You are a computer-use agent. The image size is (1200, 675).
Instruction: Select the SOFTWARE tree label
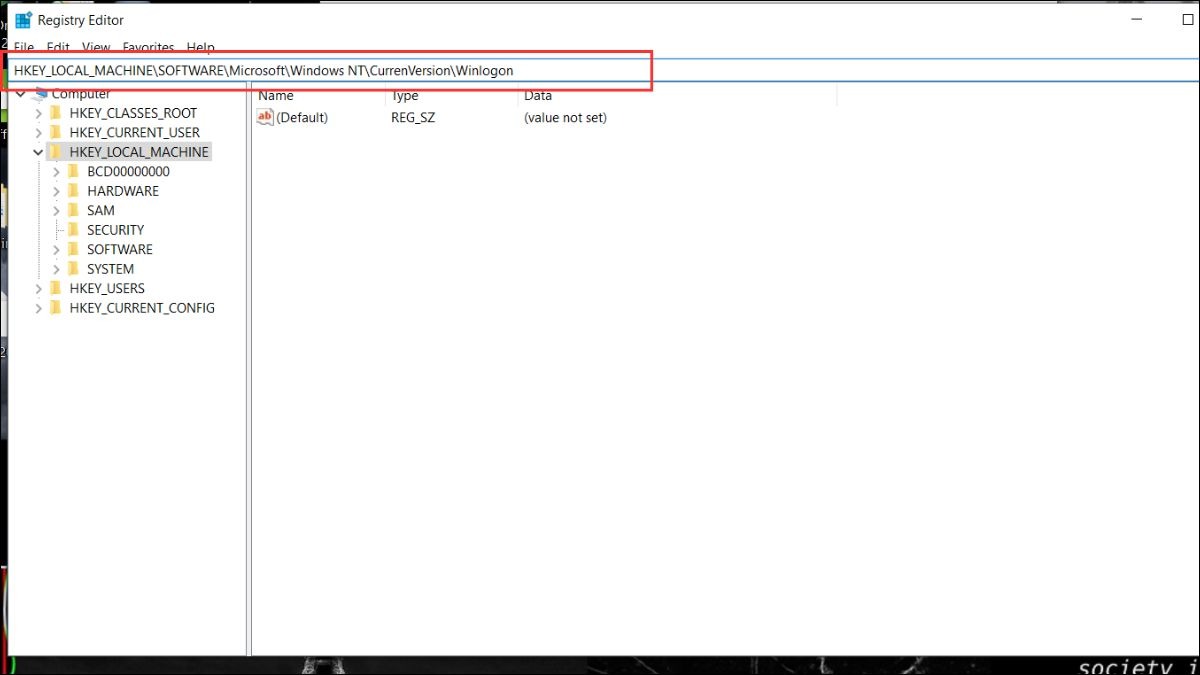click(119, 249)
